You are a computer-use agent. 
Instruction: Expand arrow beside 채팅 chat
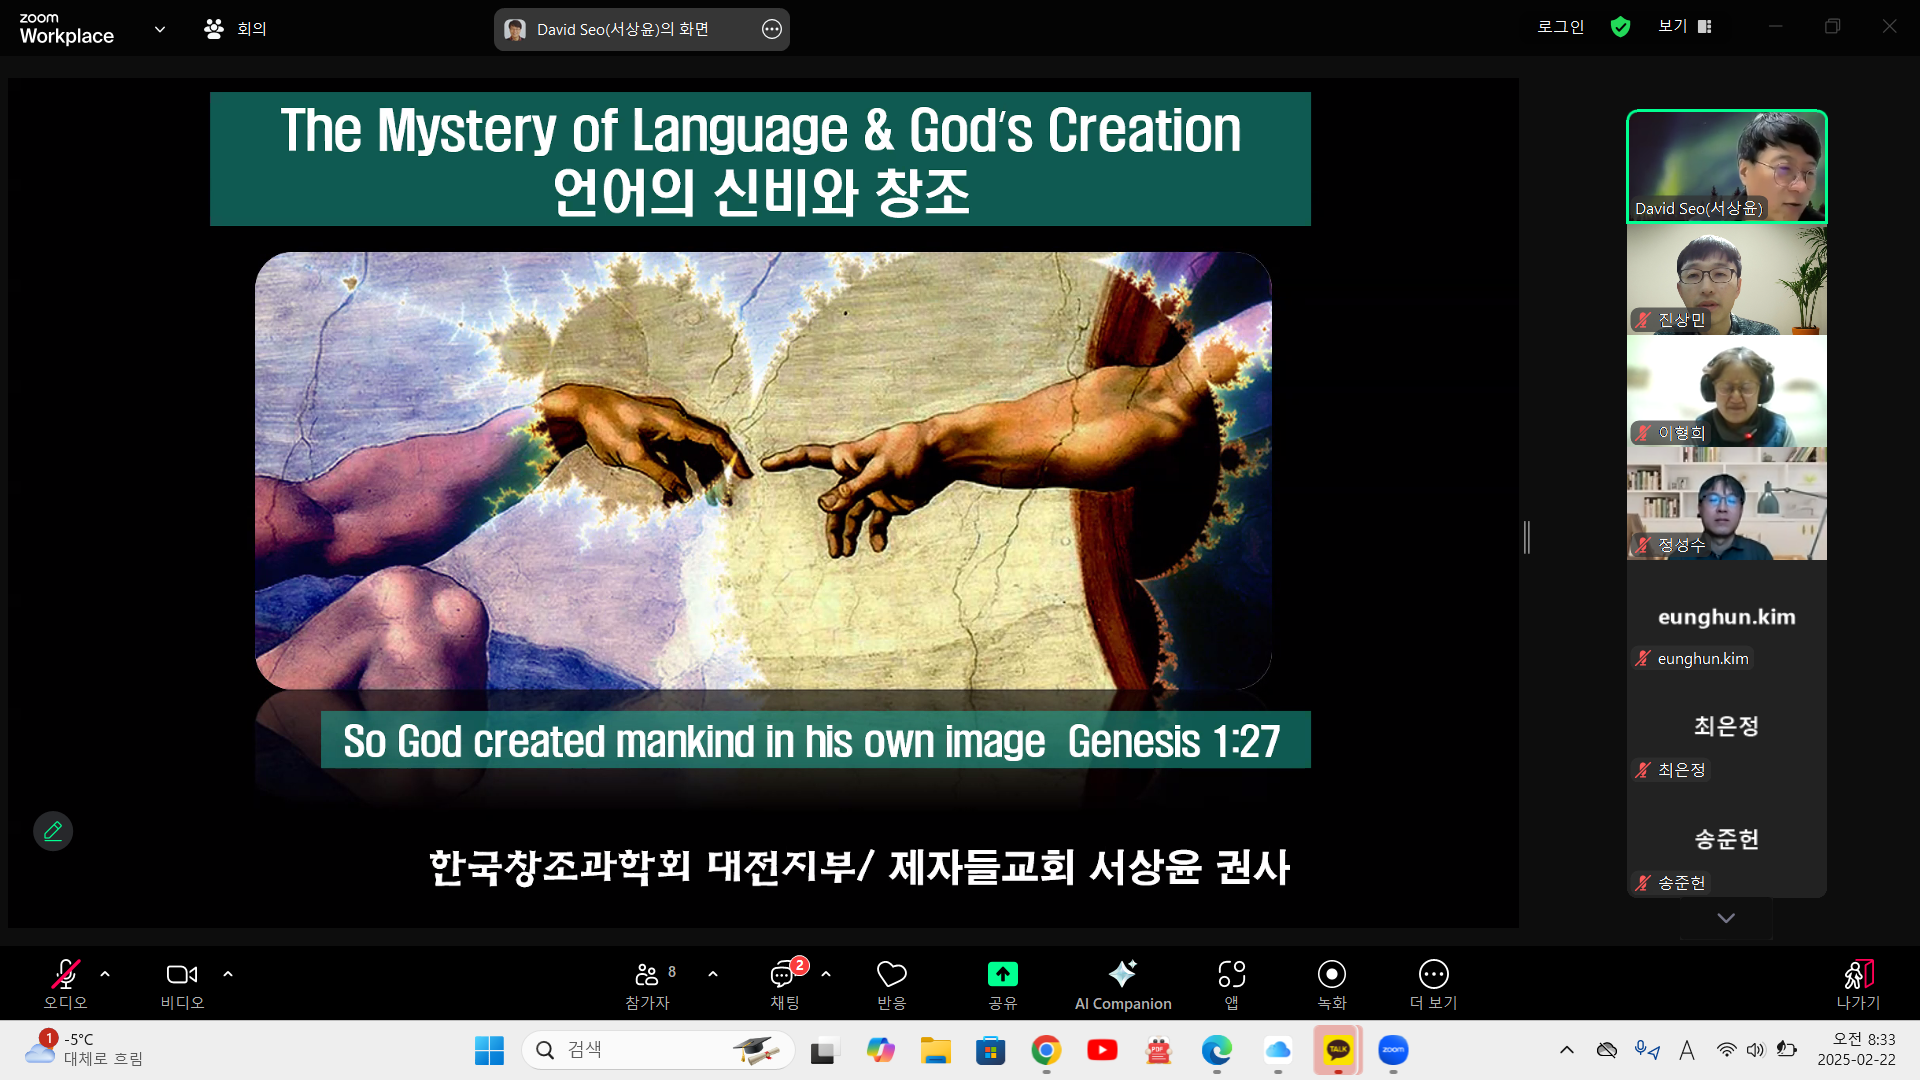pos(826,974)
